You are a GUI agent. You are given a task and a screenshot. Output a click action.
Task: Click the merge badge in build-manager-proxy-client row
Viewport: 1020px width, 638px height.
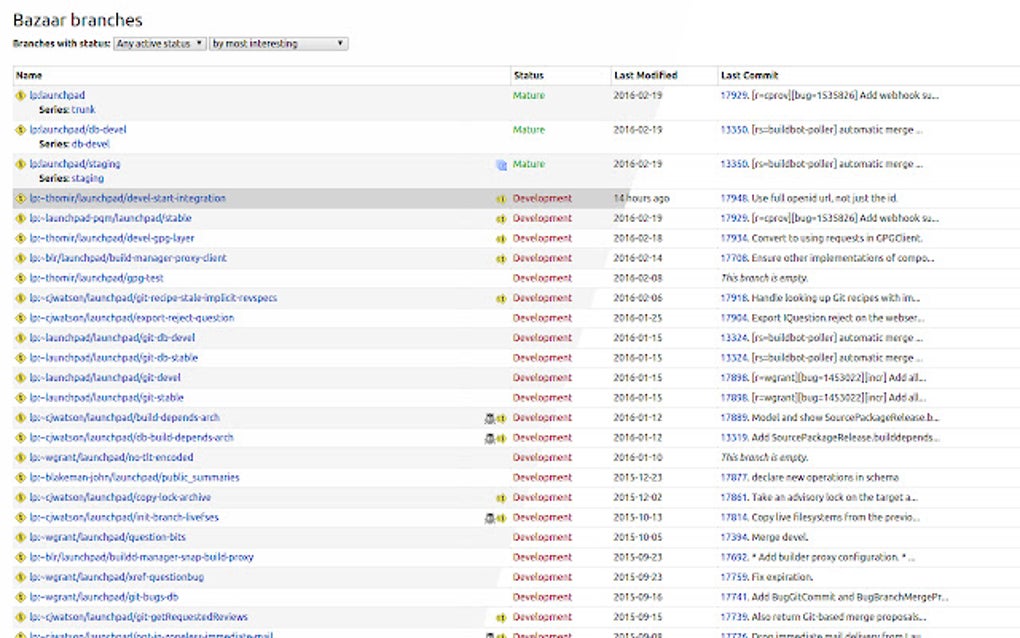(501, 259)
